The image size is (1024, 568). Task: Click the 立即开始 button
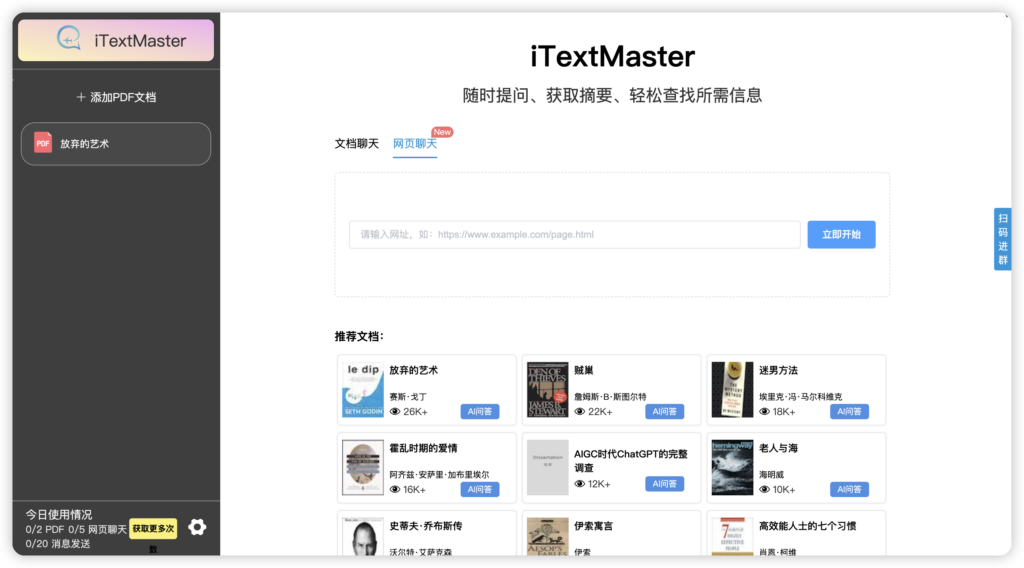(x=841, y=234)
